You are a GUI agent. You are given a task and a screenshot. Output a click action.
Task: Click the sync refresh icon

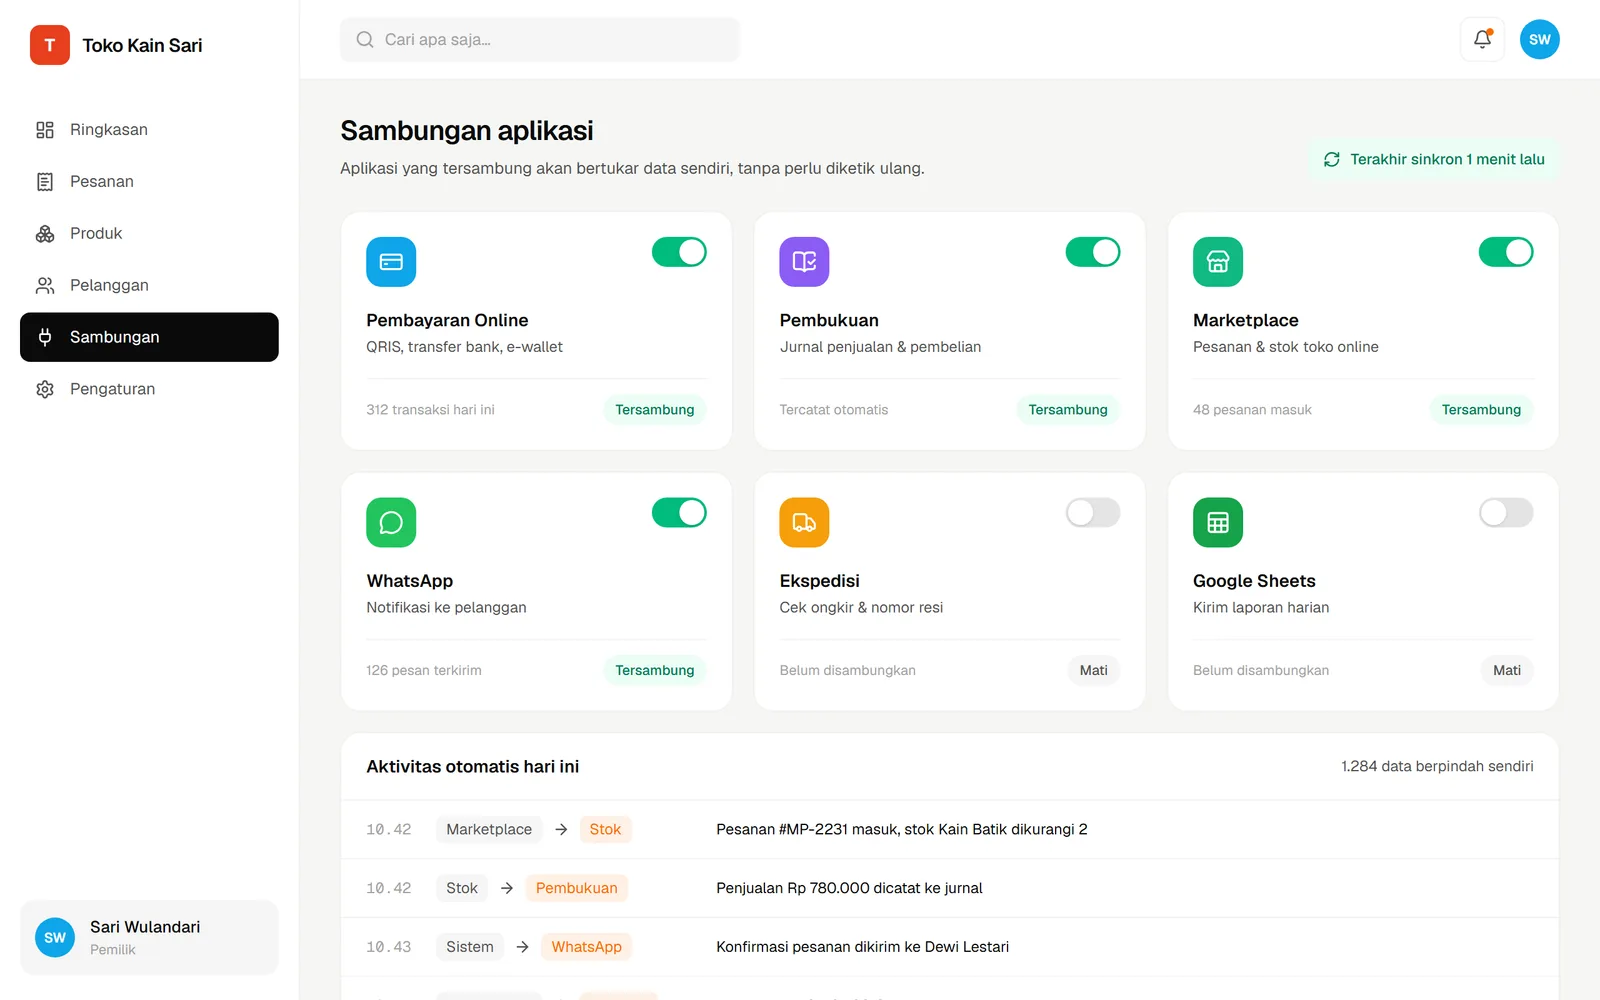pyautogui.click(x=1332, y=160)
